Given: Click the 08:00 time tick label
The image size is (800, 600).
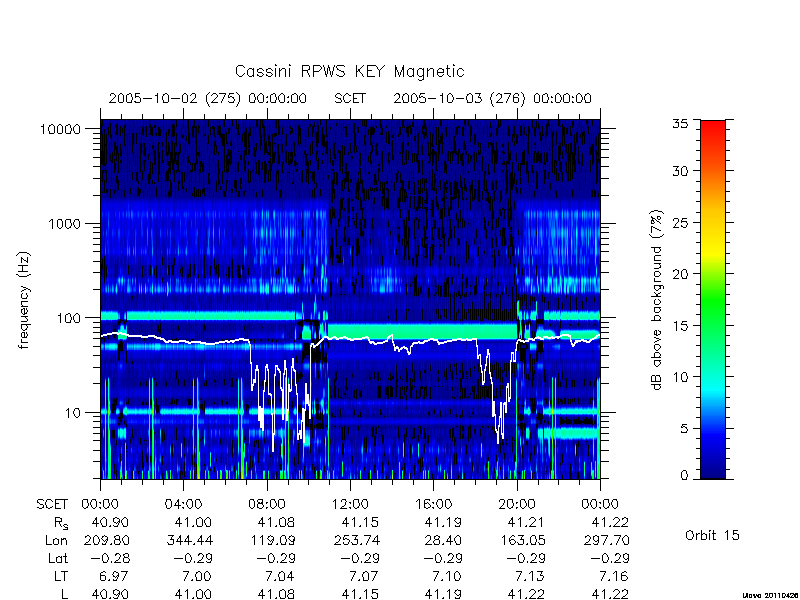Looking at the screenshot, I should 267,504.
